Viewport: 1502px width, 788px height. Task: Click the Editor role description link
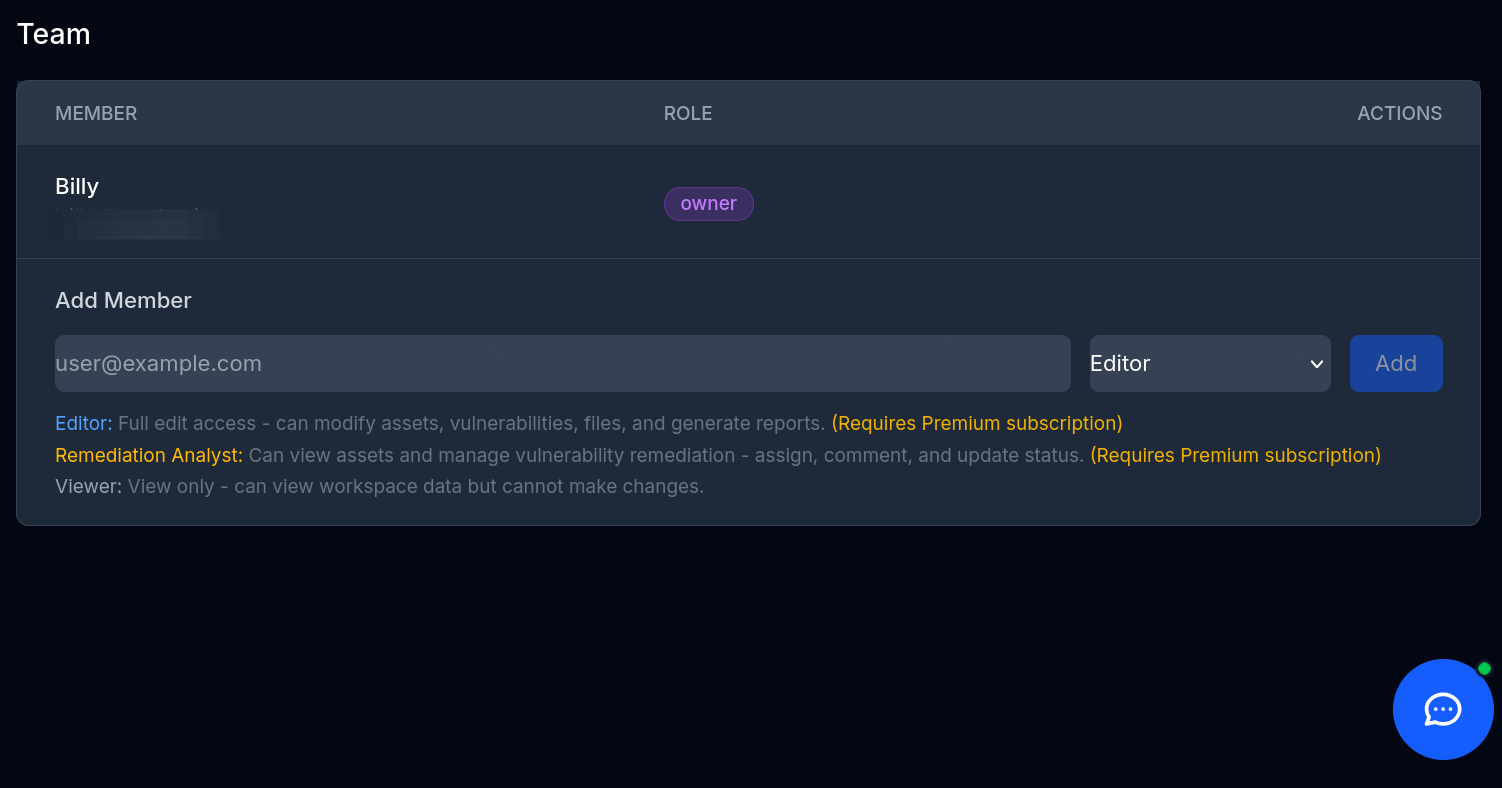(83, 422)
